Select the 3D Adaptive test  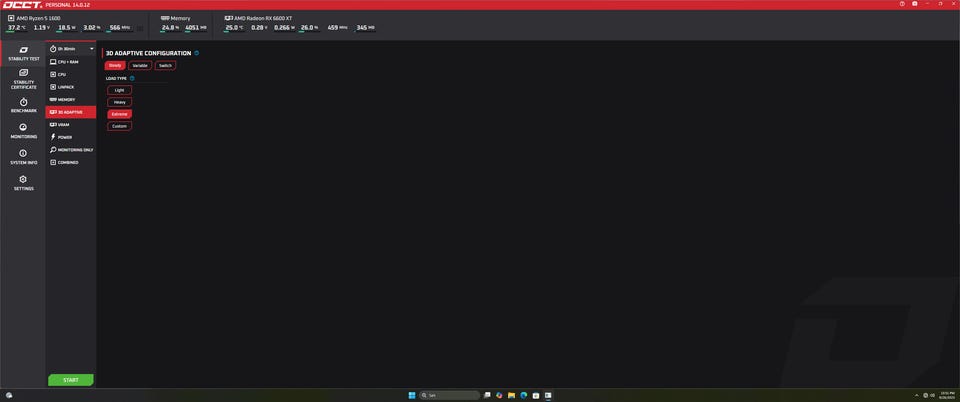click(x=71, y=112)
